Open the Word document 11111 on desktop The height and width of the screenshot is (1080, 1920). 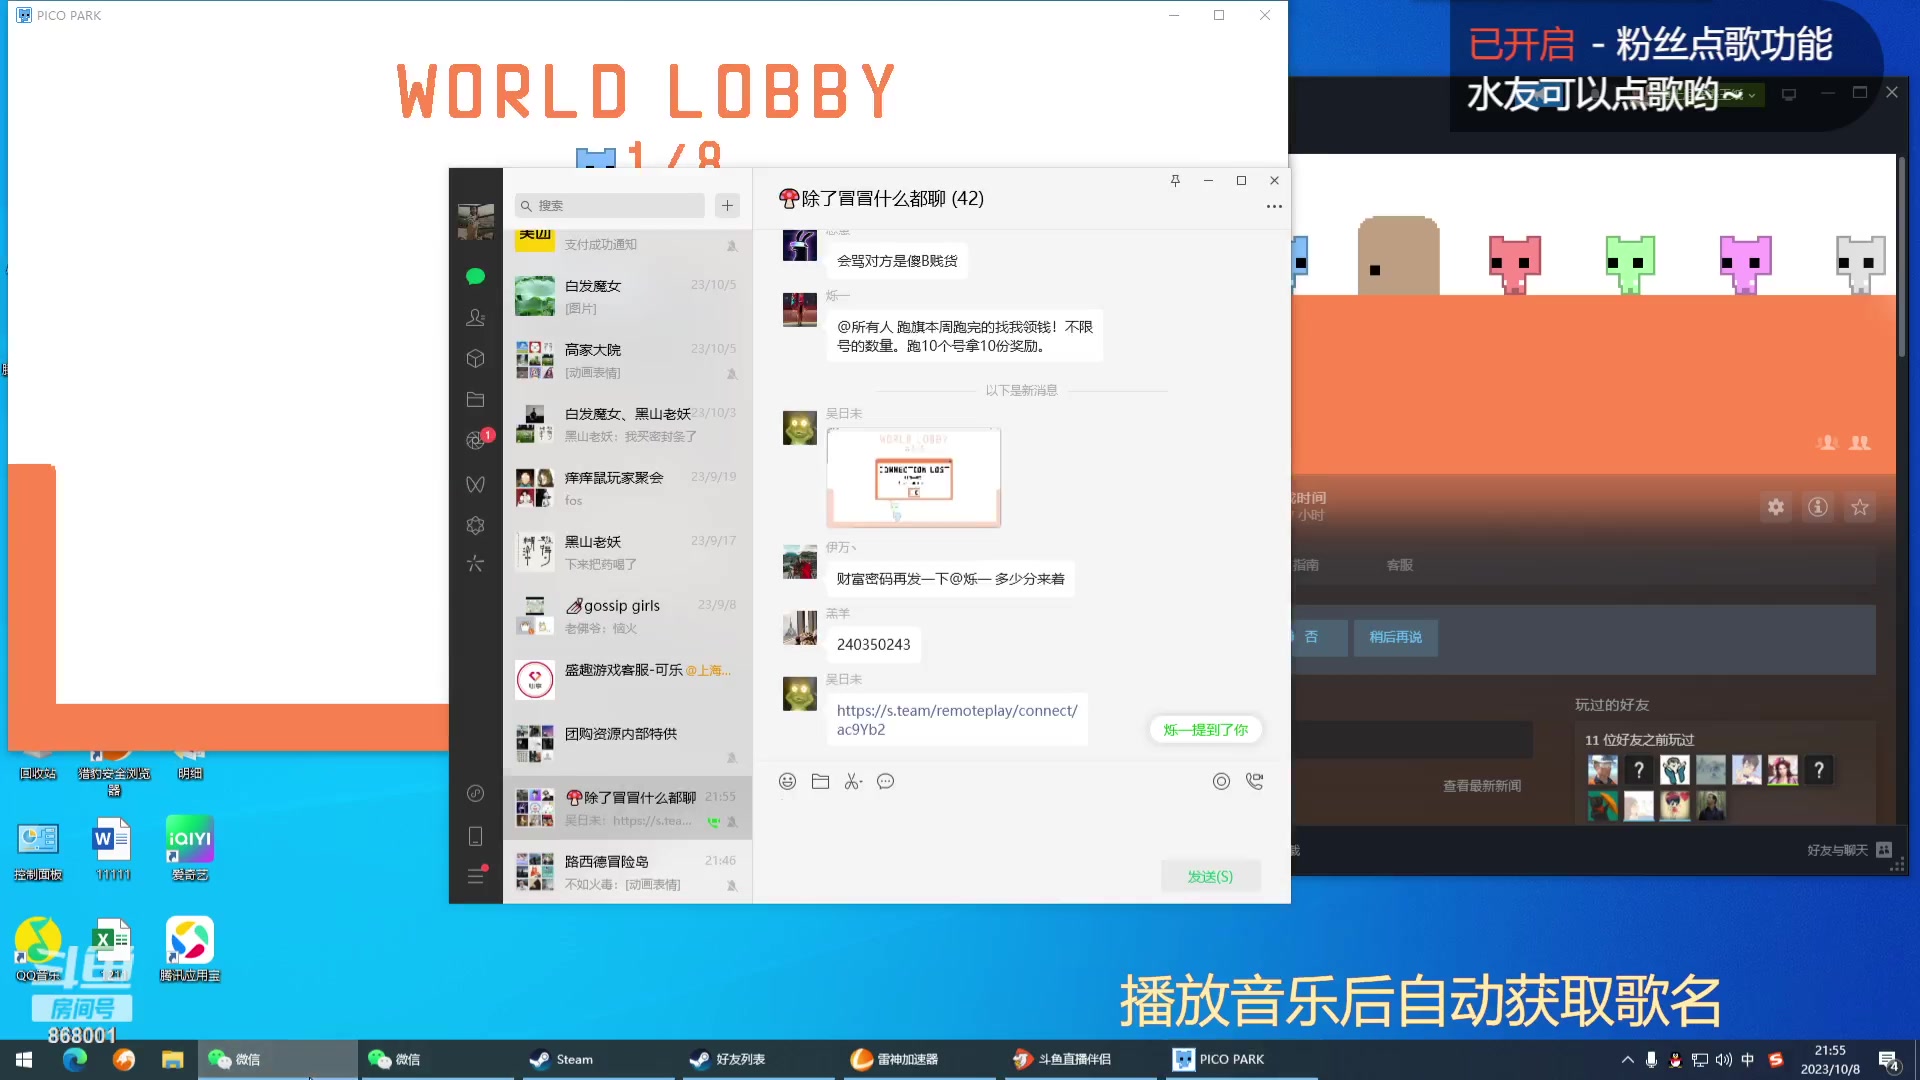tap(112, 848)
